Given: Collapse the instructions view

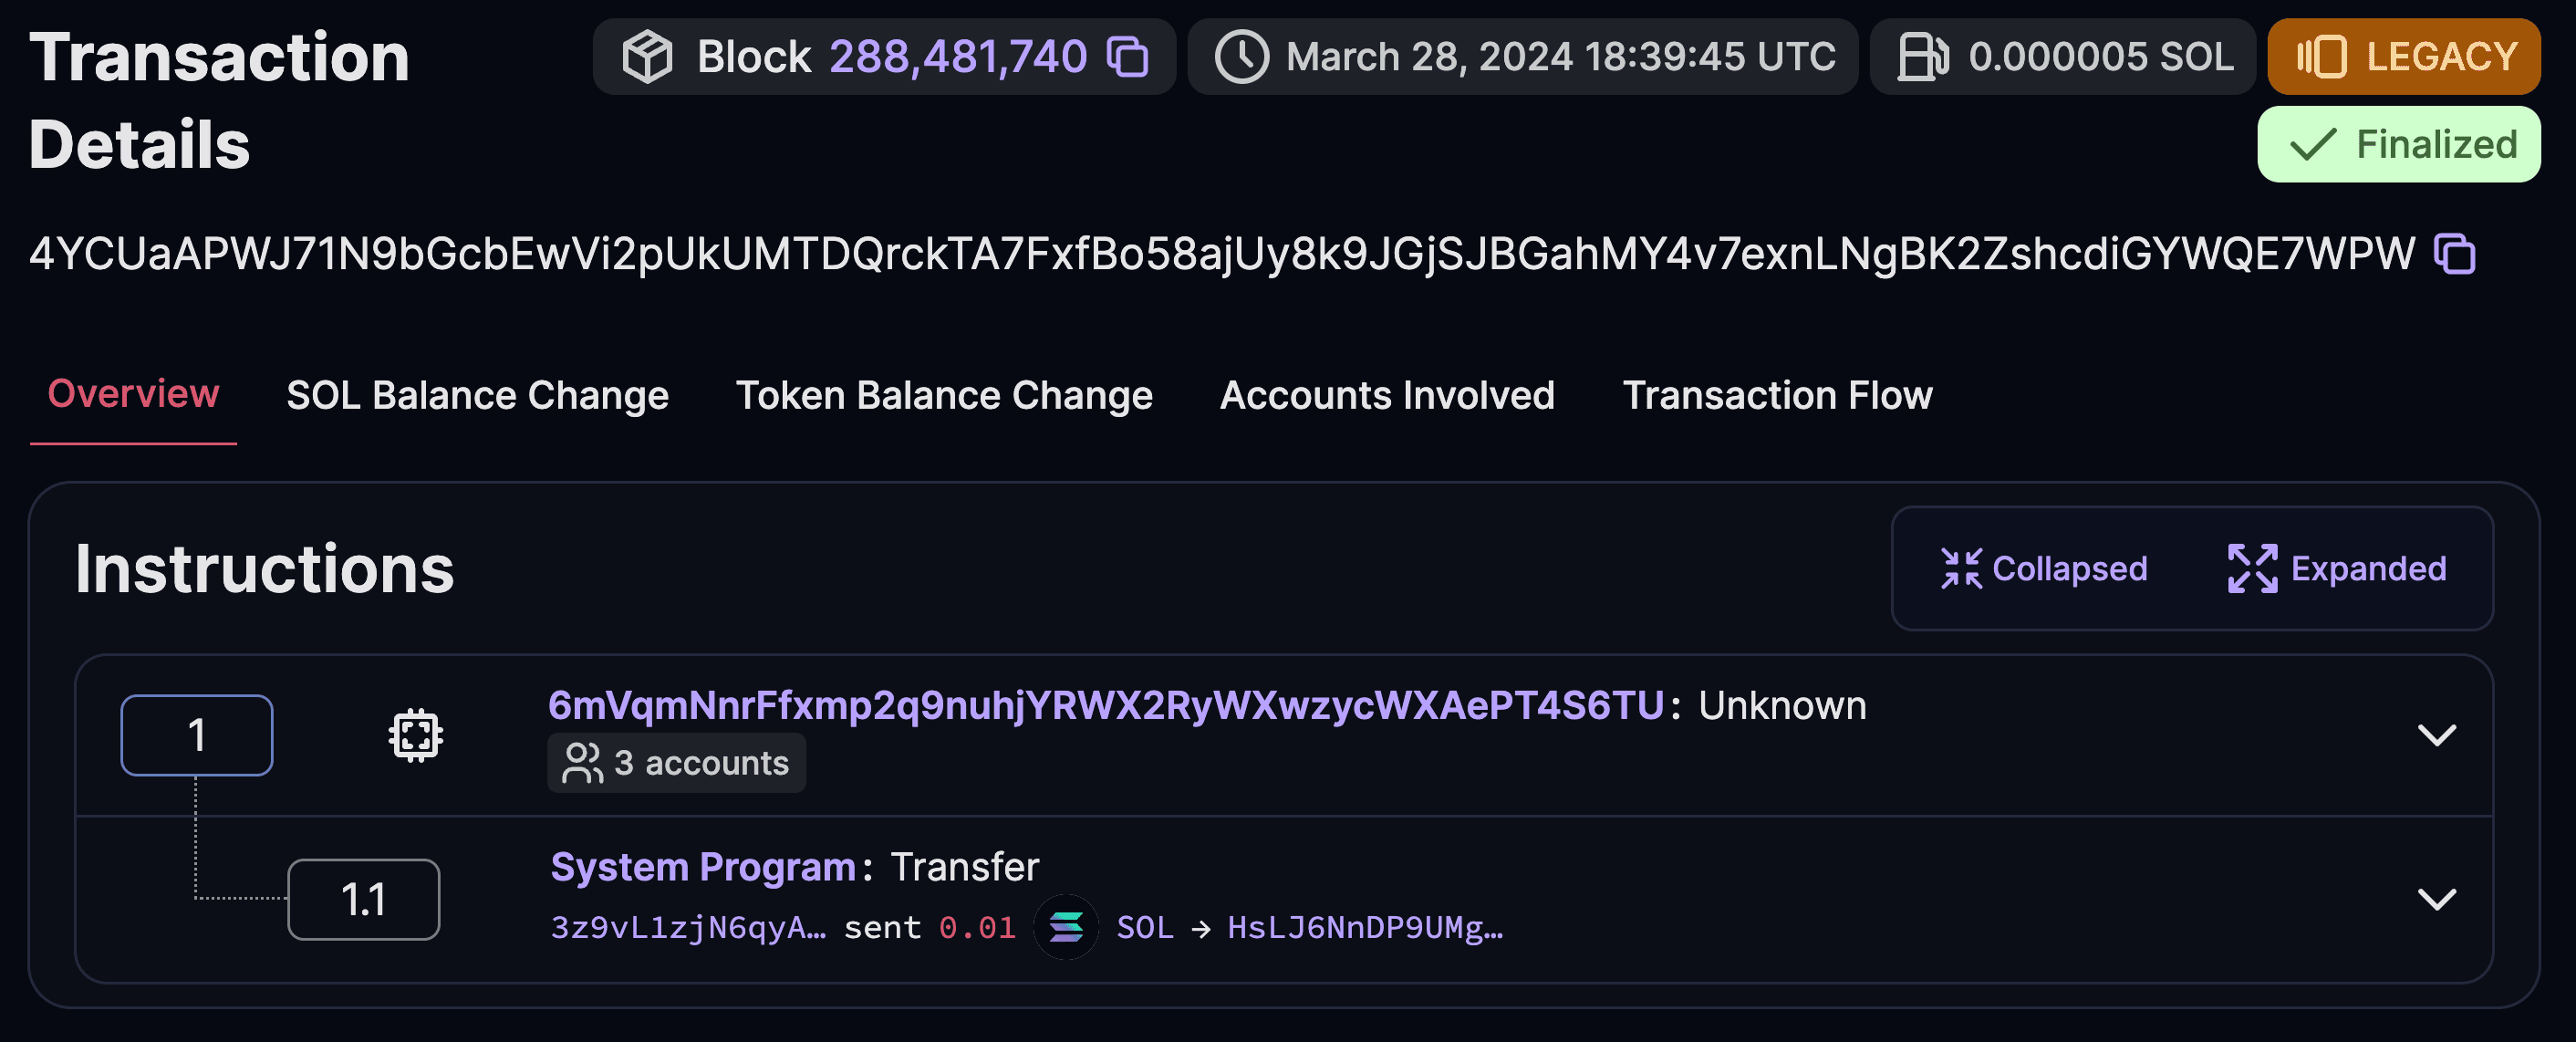Looking at the screenshot, I should click(2042, 568).
